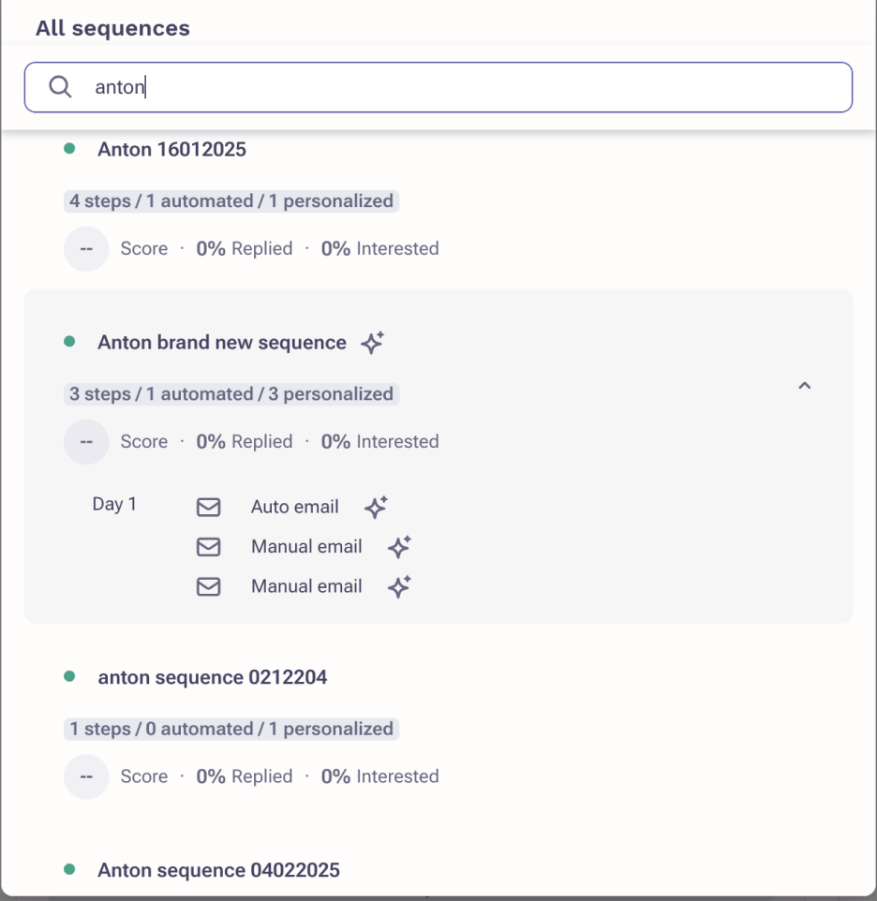Click the score circle of anton sequence 0212204
The width and height of the screenshot is (877, 901).
86,776
